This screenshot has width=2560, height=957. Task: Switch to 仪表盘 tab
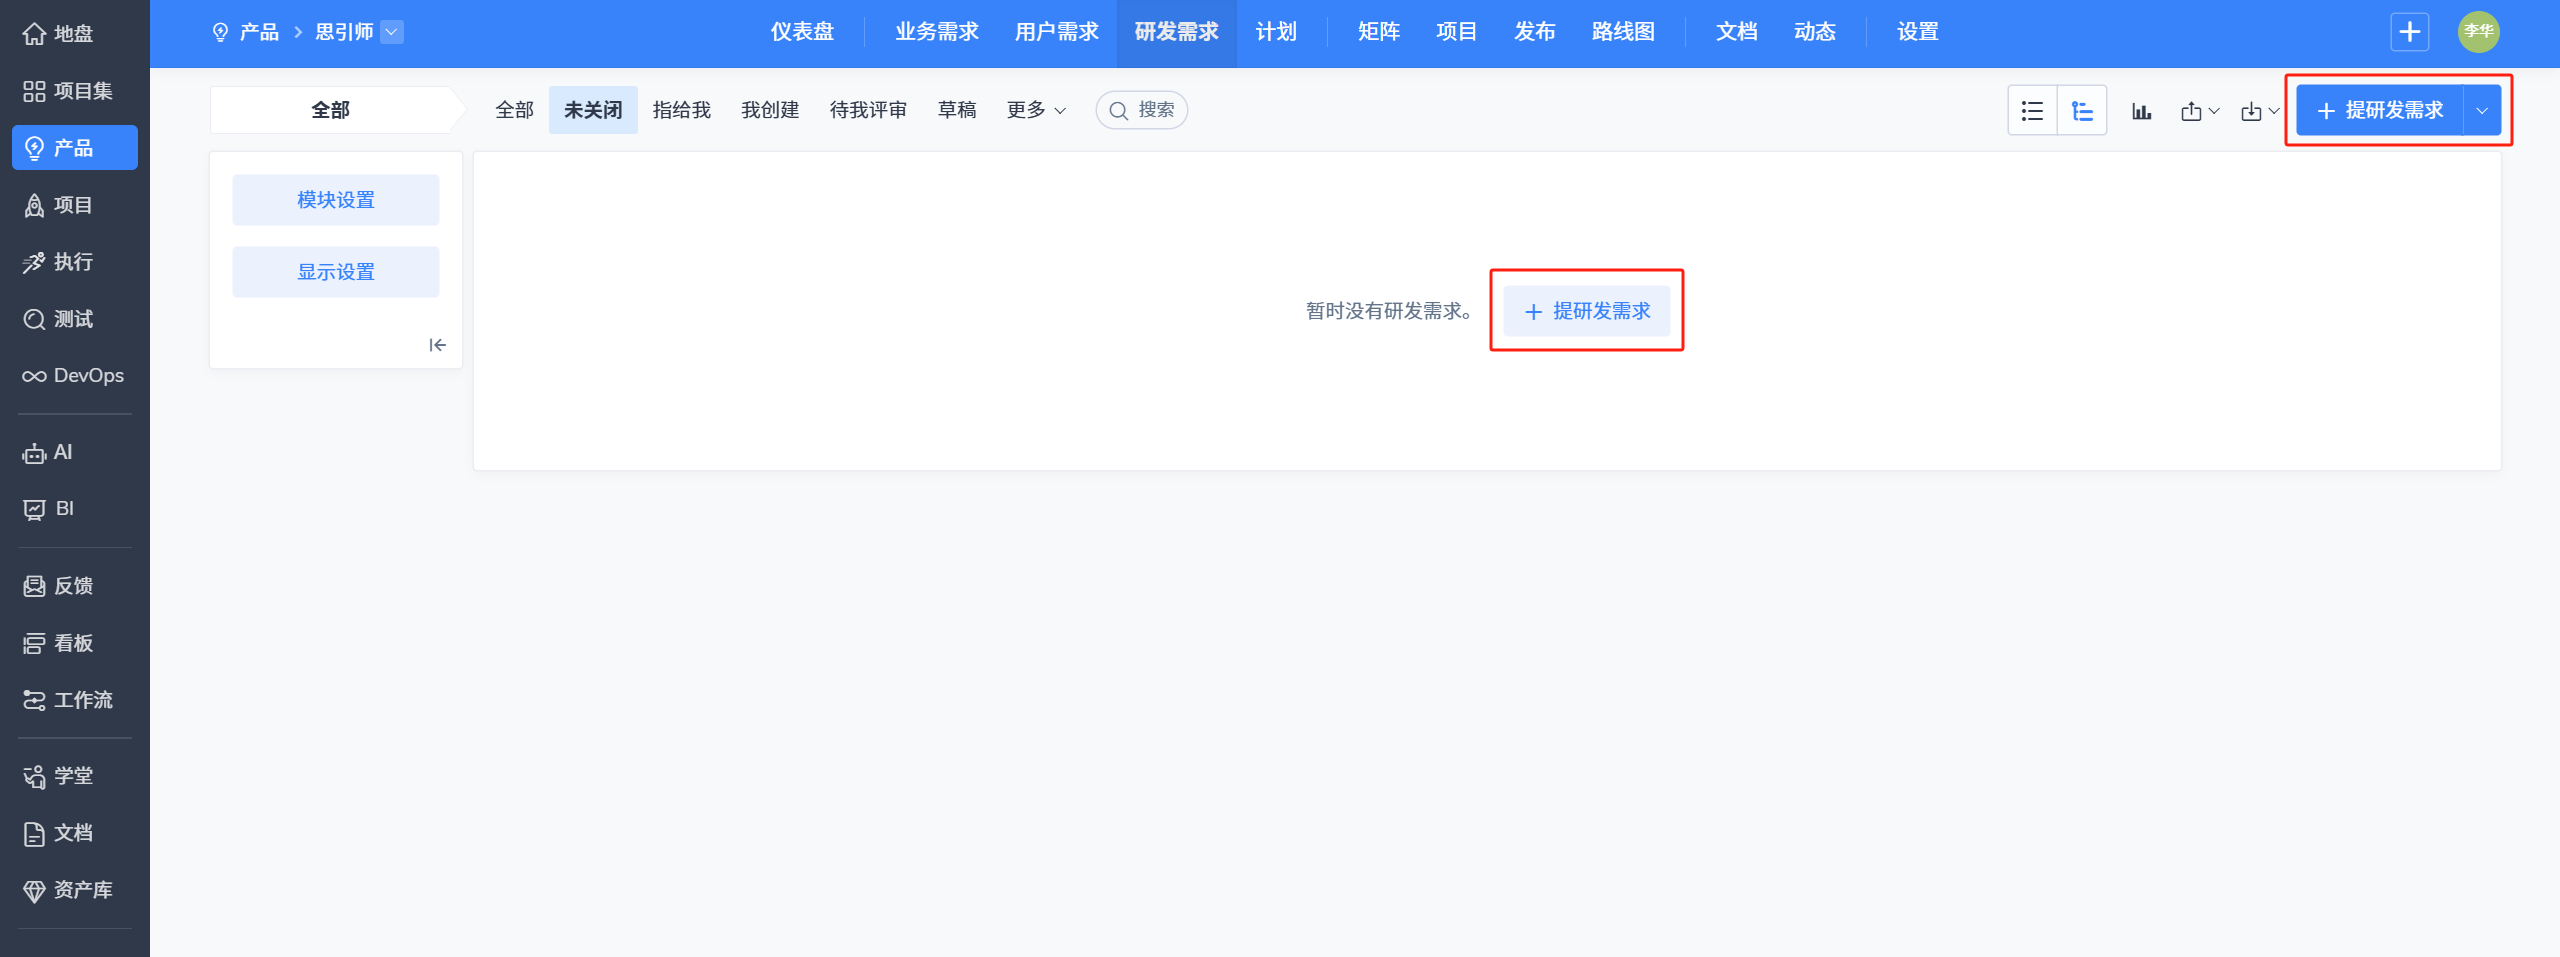click(802, 32)
